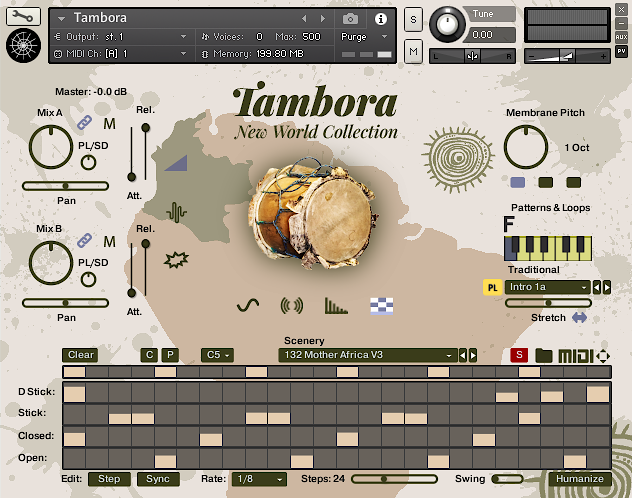Click the Mix A link chain icon
Viewport: 632px width, 498px height.
[85, 122]
